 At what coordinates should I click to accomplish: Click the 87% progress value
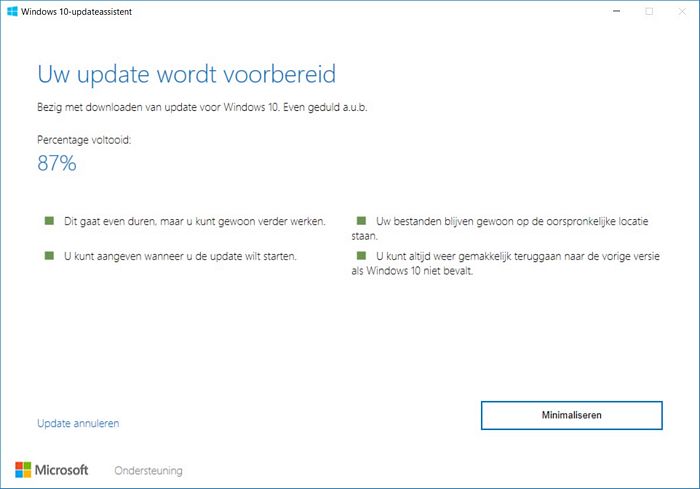pos(57,163)
